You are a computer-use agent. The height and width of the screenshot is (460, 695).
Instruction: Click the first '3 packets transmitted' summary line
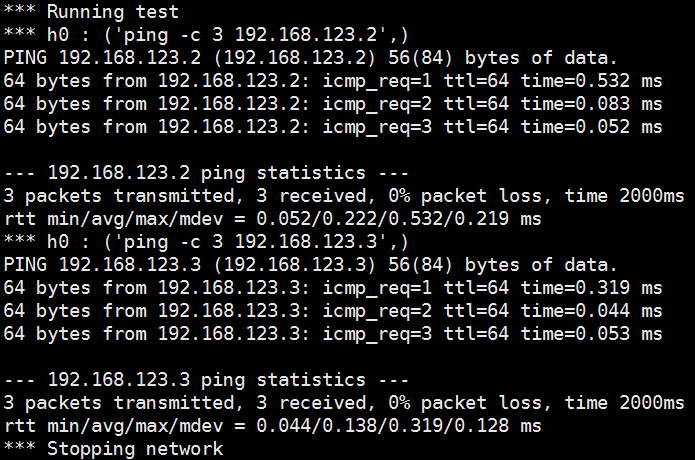(x=344, y=195)
